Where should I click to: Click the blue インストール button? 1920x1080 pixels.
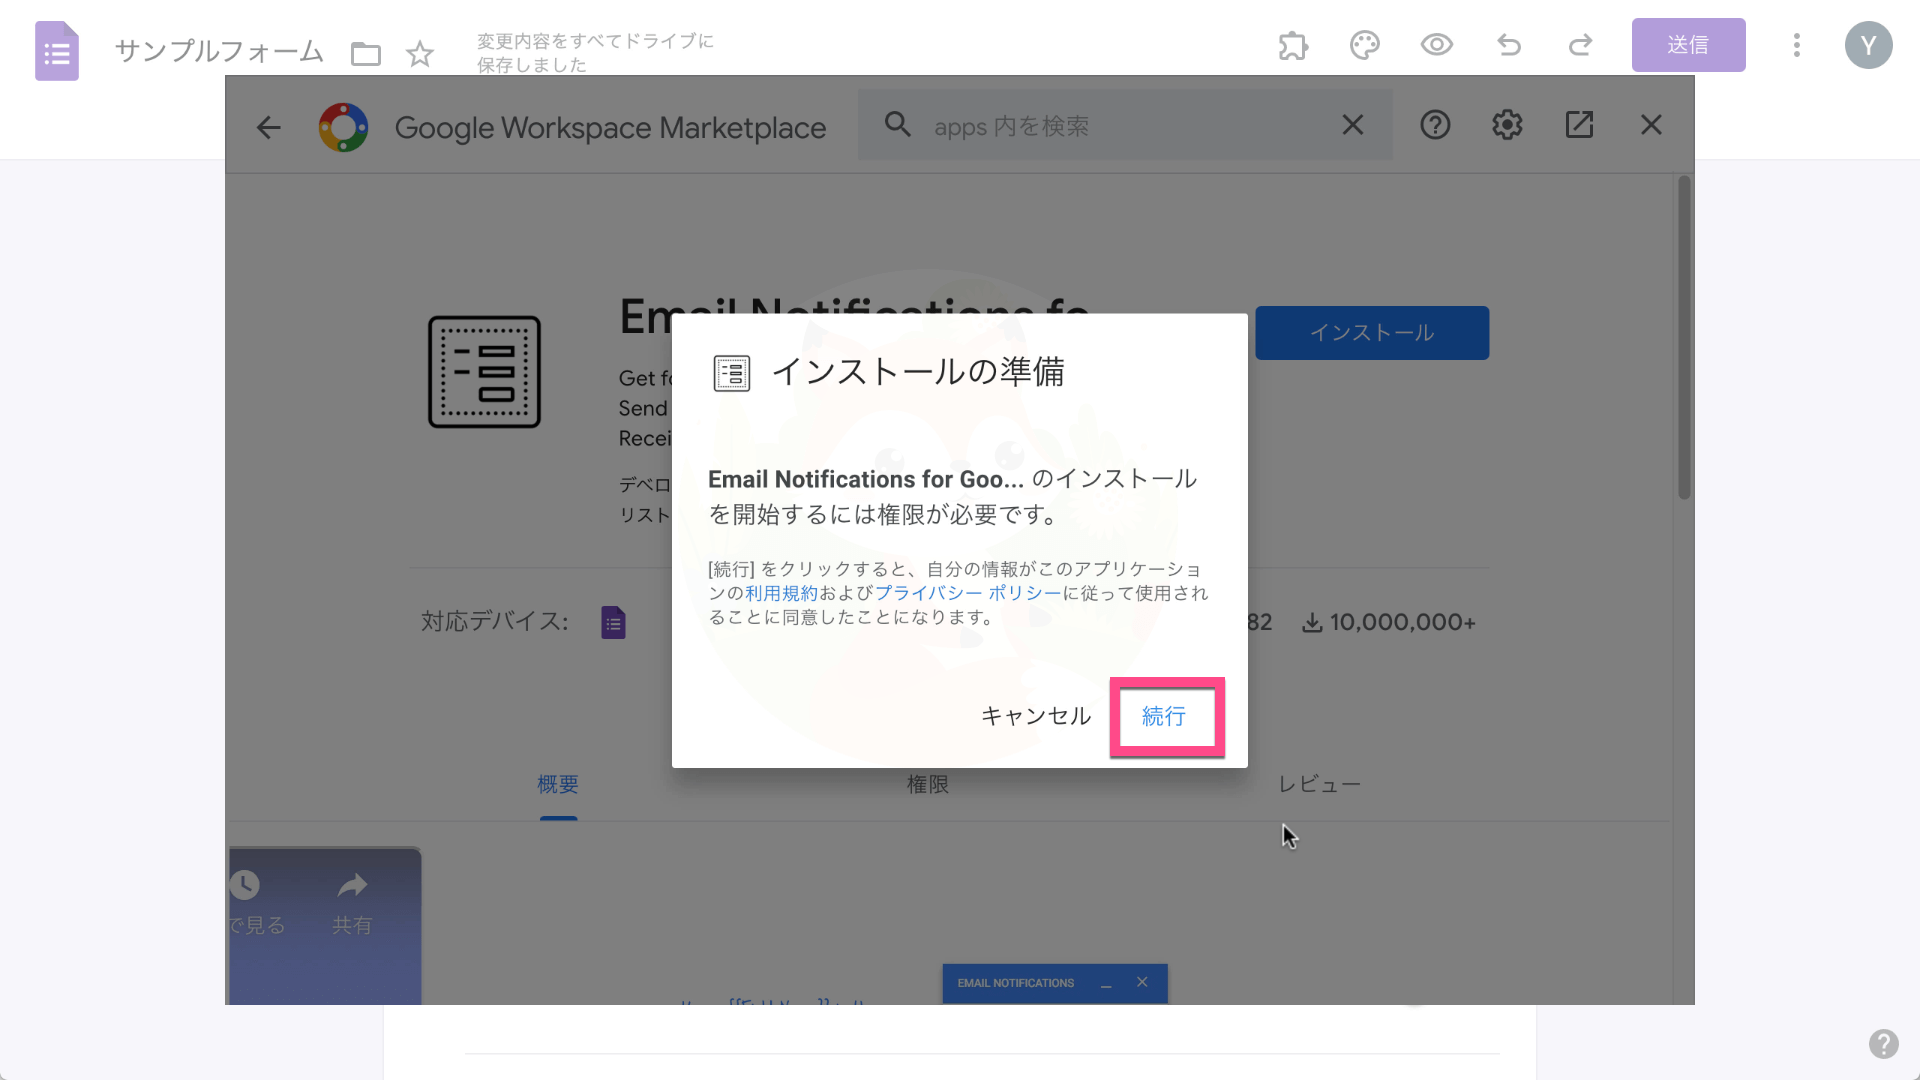[1372, 333]
